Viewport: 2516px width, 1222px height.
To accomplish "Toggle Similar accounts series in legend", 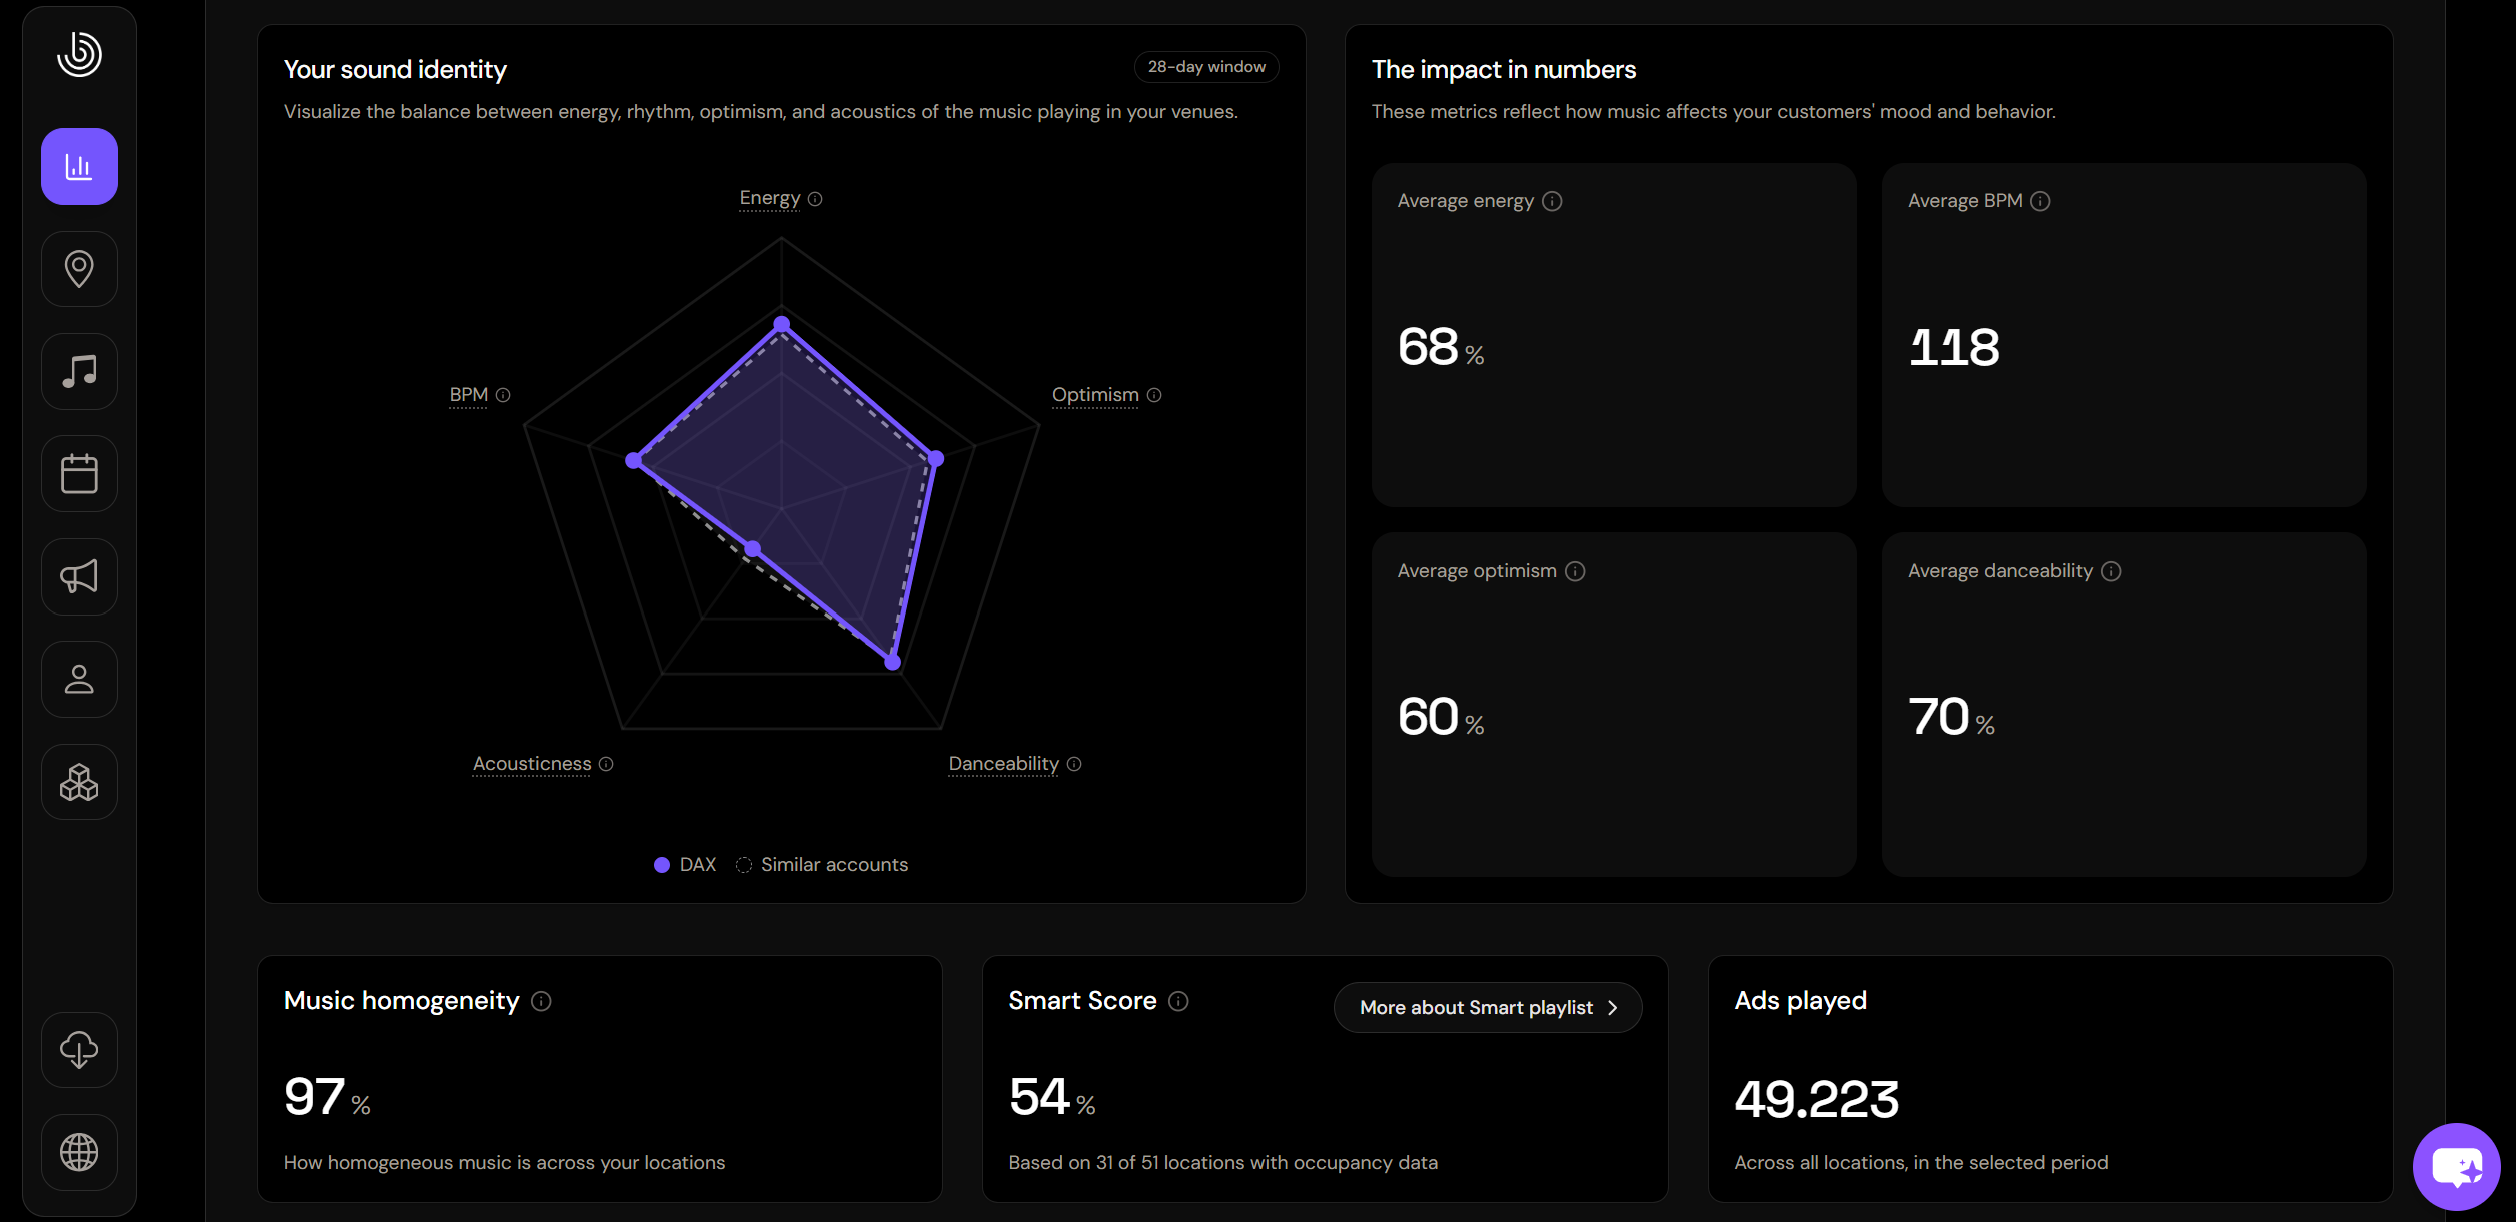I will (x=822, y=865).
